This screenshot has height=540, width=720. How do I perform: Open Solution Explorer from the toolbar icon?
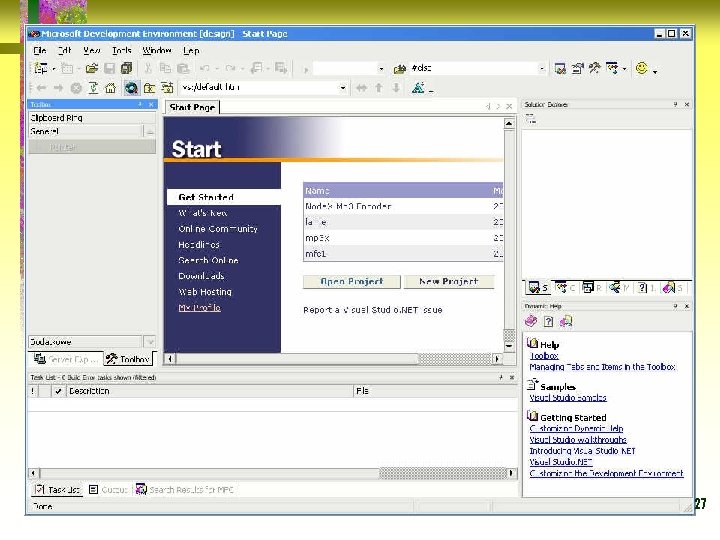coord(560,68)
